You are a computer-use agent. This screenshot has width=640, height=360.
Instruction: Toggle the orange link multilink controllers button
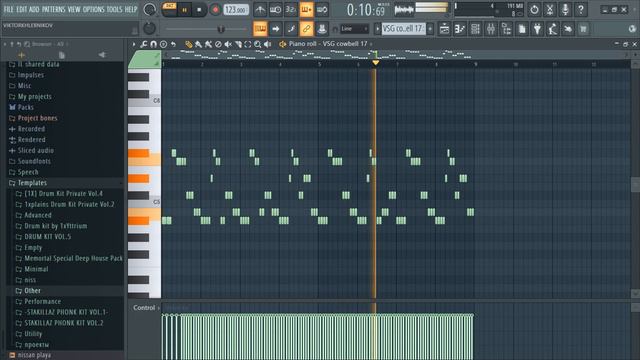pyautogui.click(x=306, y=29)
